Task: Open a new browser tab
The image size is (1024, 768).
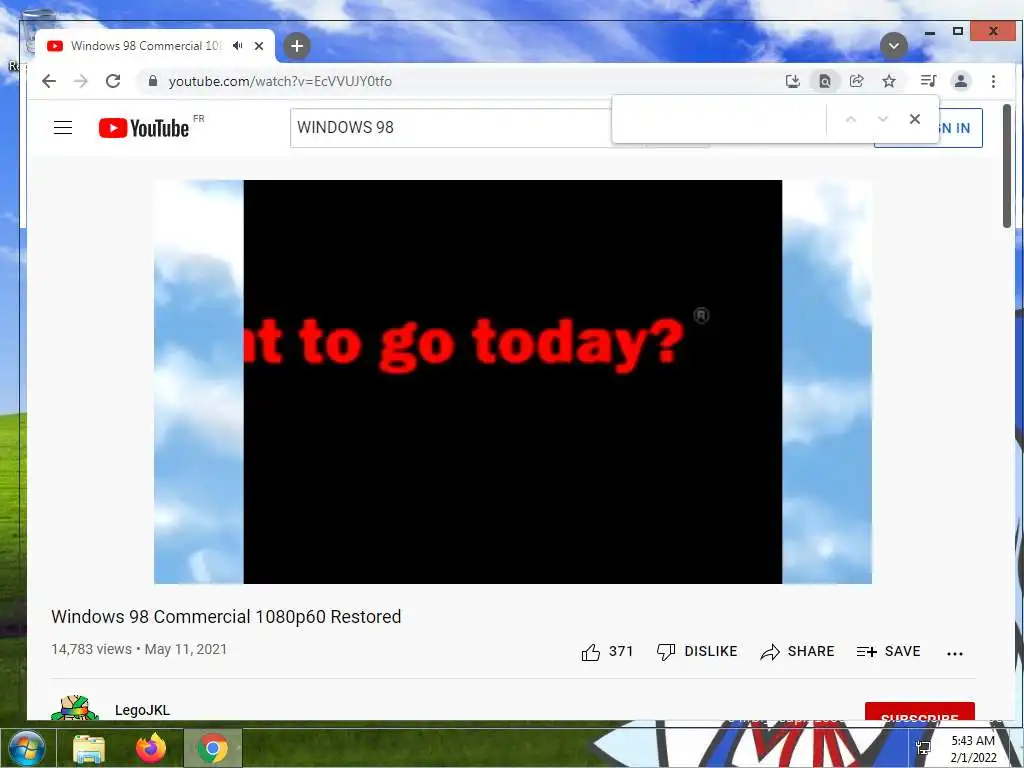Action: pyautogui.click(x=296, y=46)
